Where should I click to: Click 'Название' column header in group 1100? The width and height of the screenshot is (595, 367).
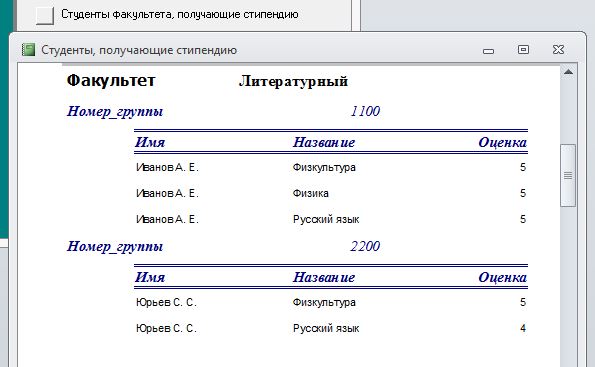tap(324, 142)
